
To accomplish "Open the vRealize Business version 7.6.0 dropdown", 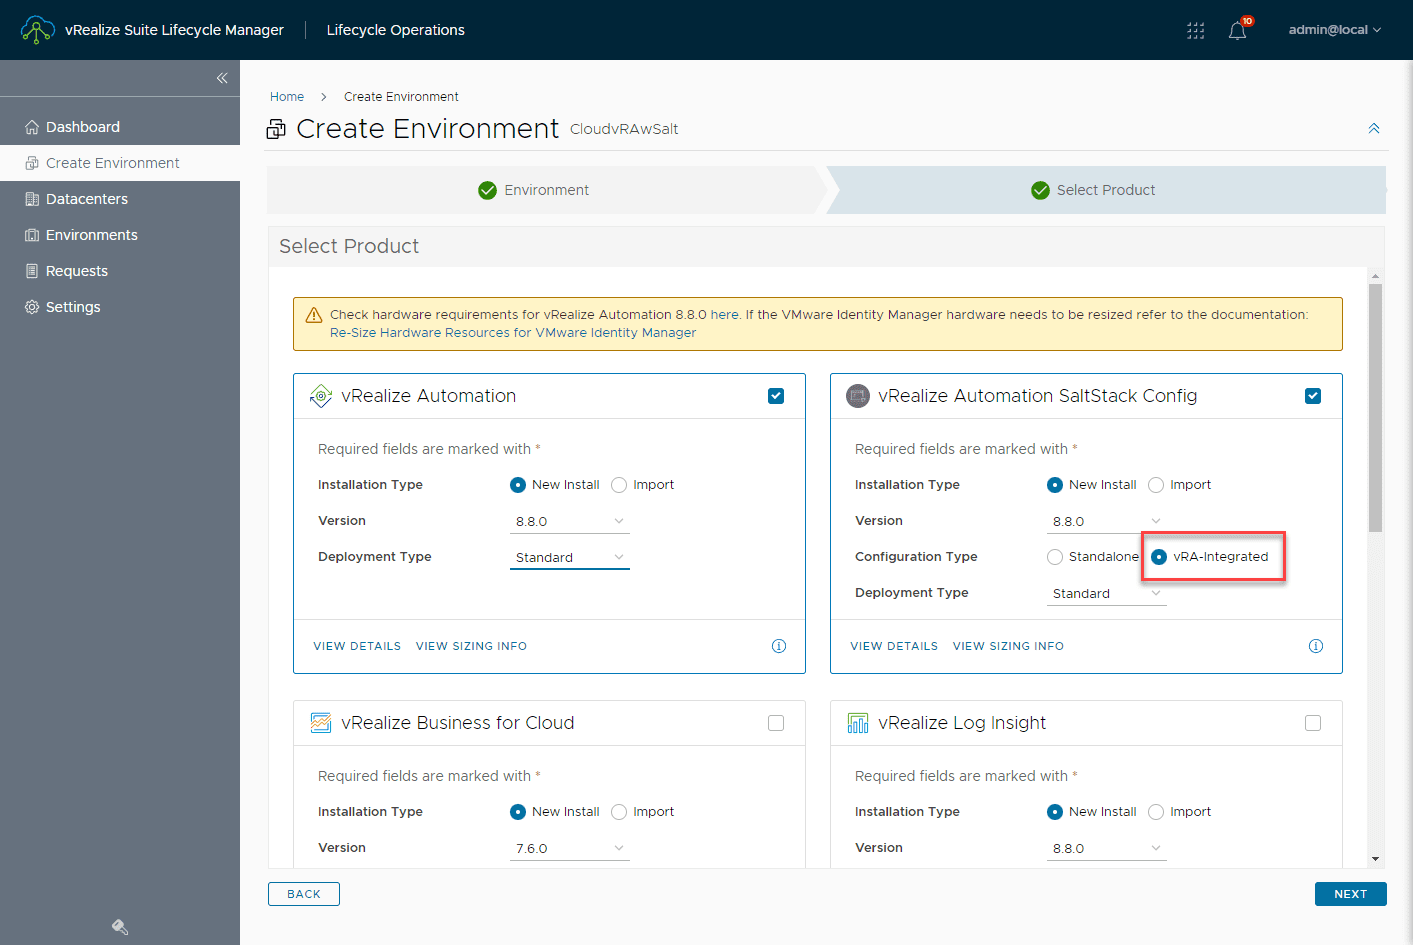I will pos(569,847).
